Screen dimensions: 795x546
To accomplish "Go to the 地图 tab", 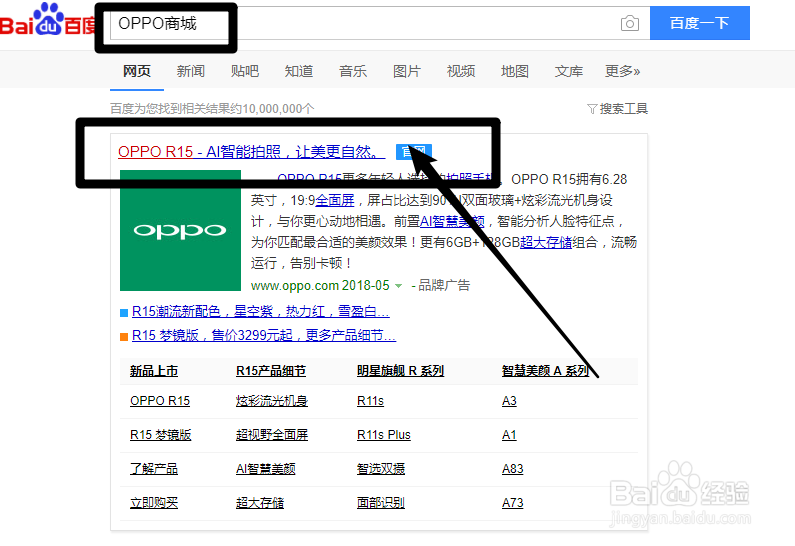I will tap(515, 71).
